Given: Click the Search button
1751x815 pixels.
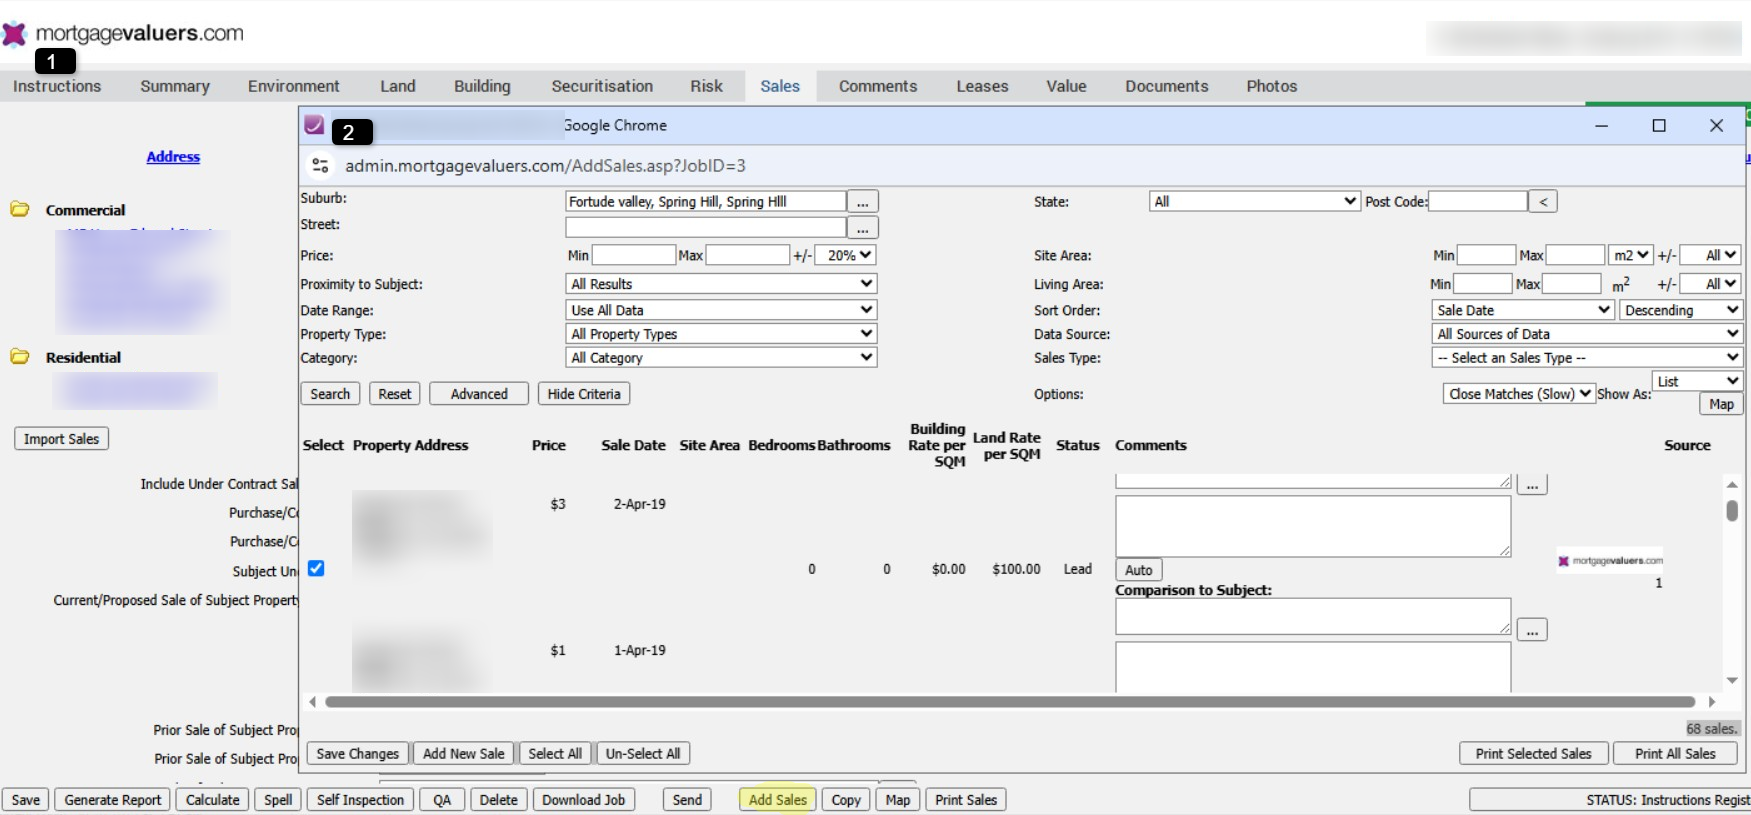Looking at the screenshot, I should pos(330,394).
